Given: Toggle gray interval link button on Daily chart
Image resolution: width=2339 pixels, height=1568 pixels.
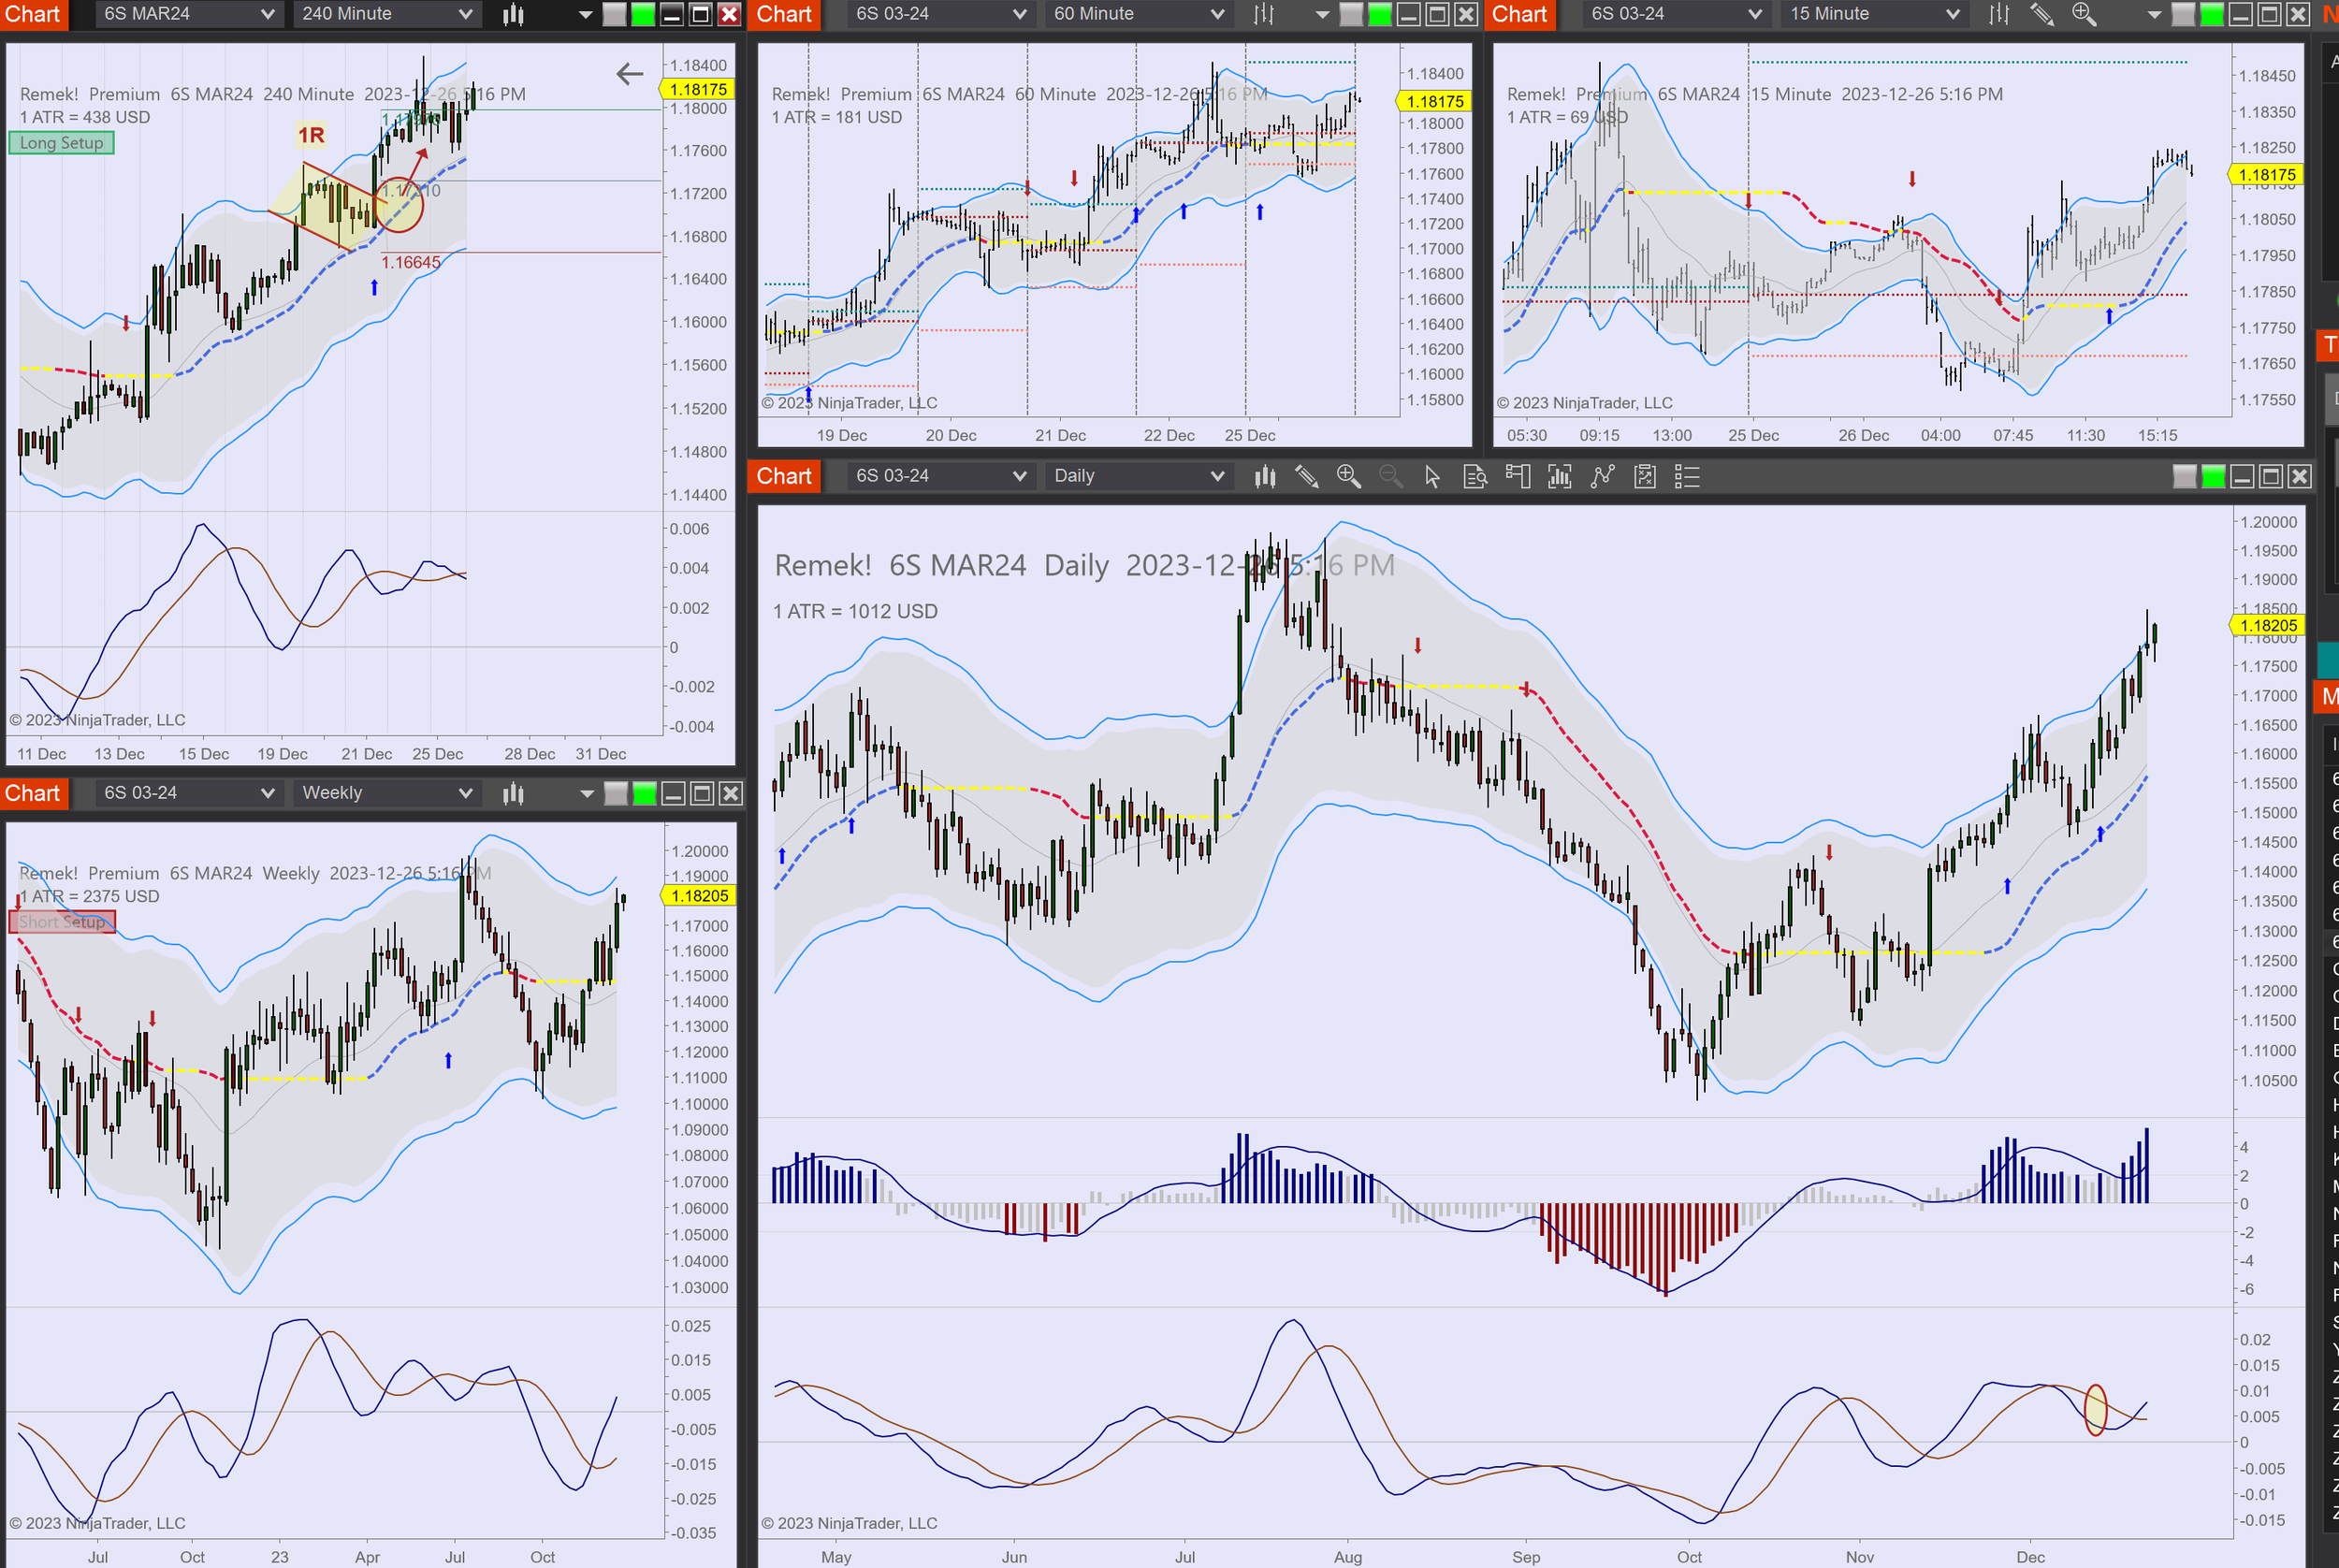Looking at the screenshot, I should pyautogui.click(x=2184, y=476).
